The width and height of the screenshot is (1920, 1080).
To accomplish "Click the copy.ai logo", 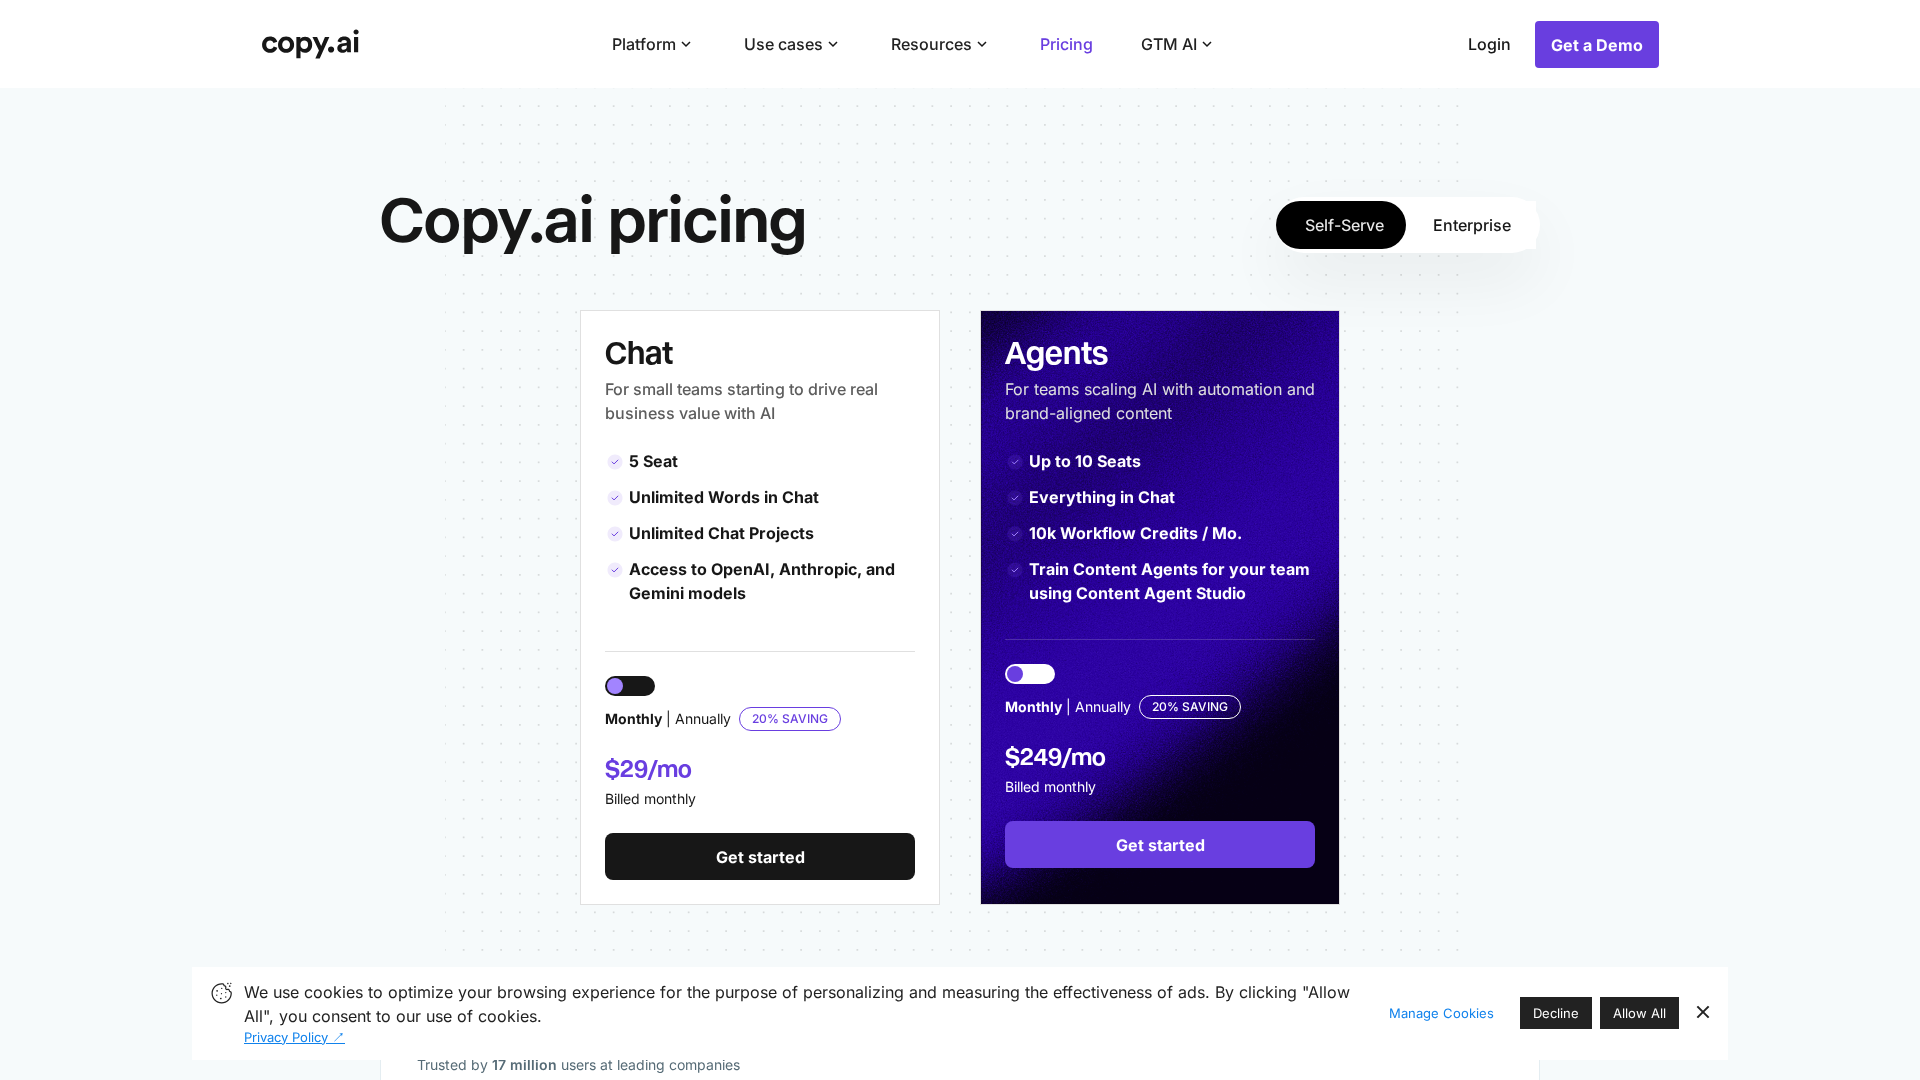I will coord(309,43).
